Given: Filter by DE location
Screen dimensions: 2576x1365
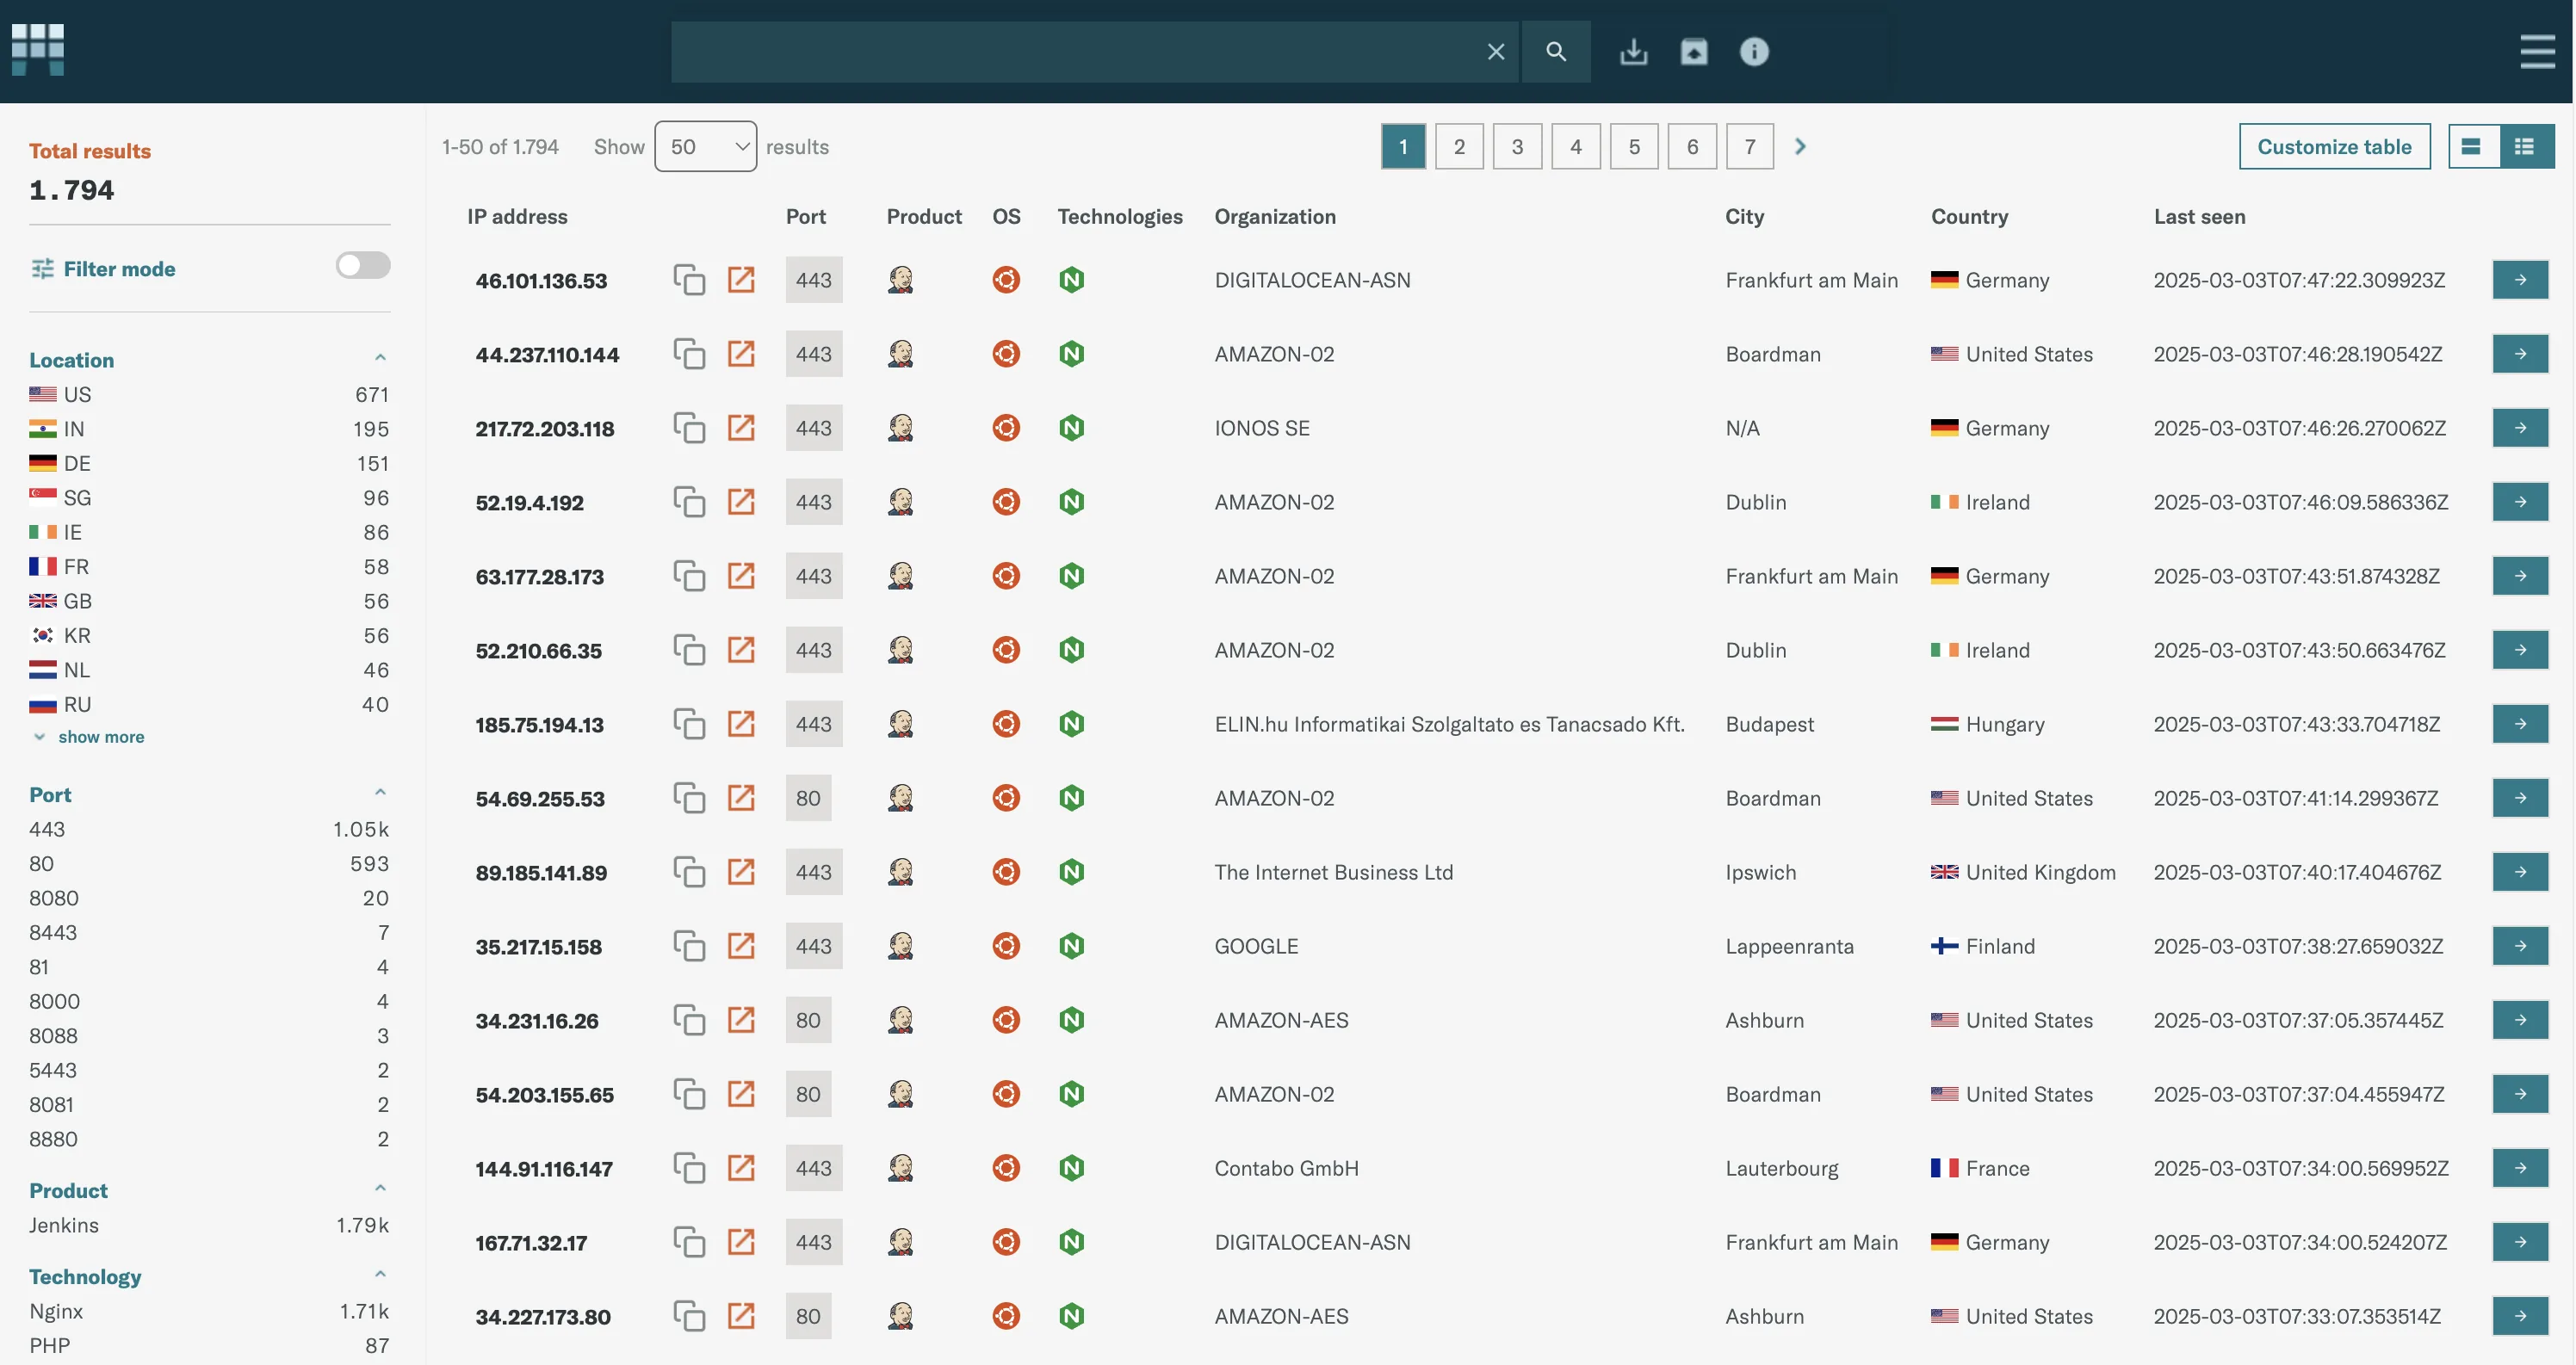Looking at the screenshot, I should (209, 464).
